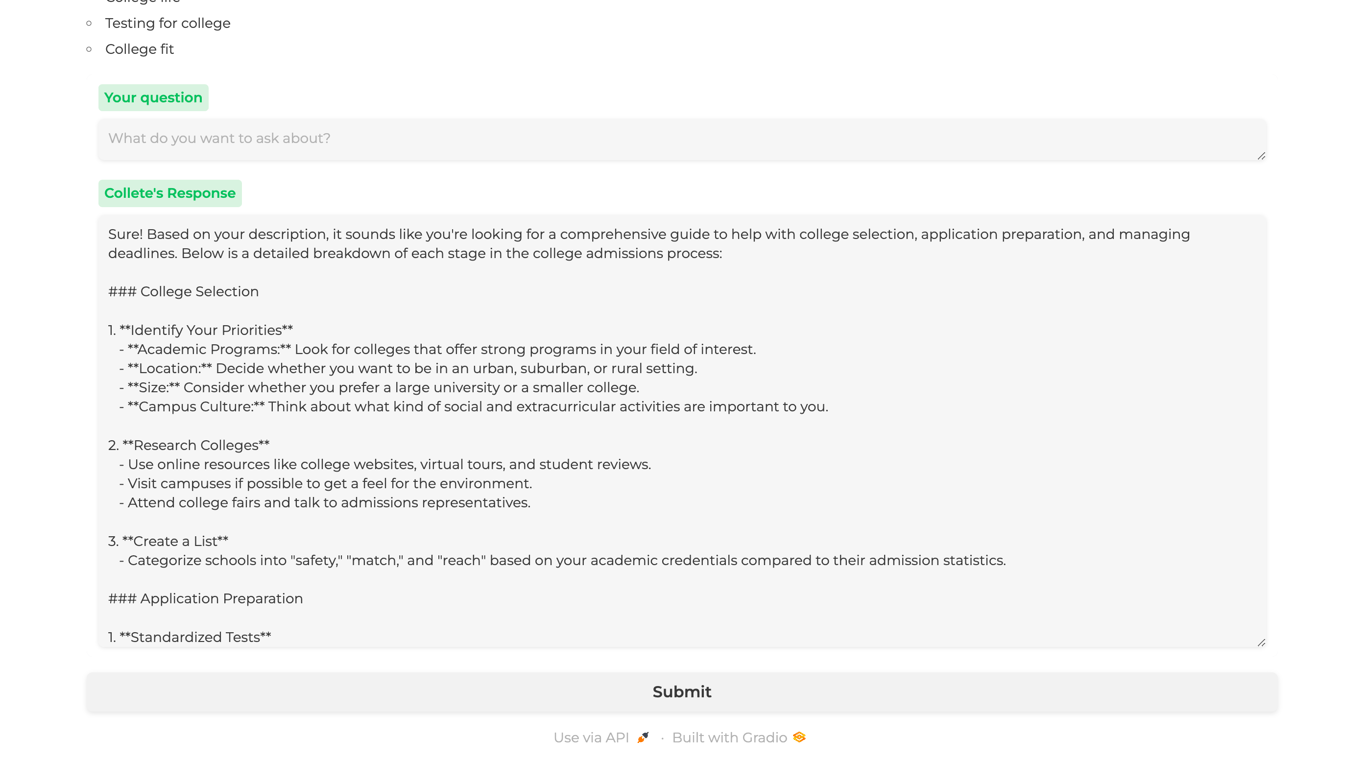This screenshot has width=1366, height=760.
Task: Open the "Use via API" link
Action: (x=591, y=738)
